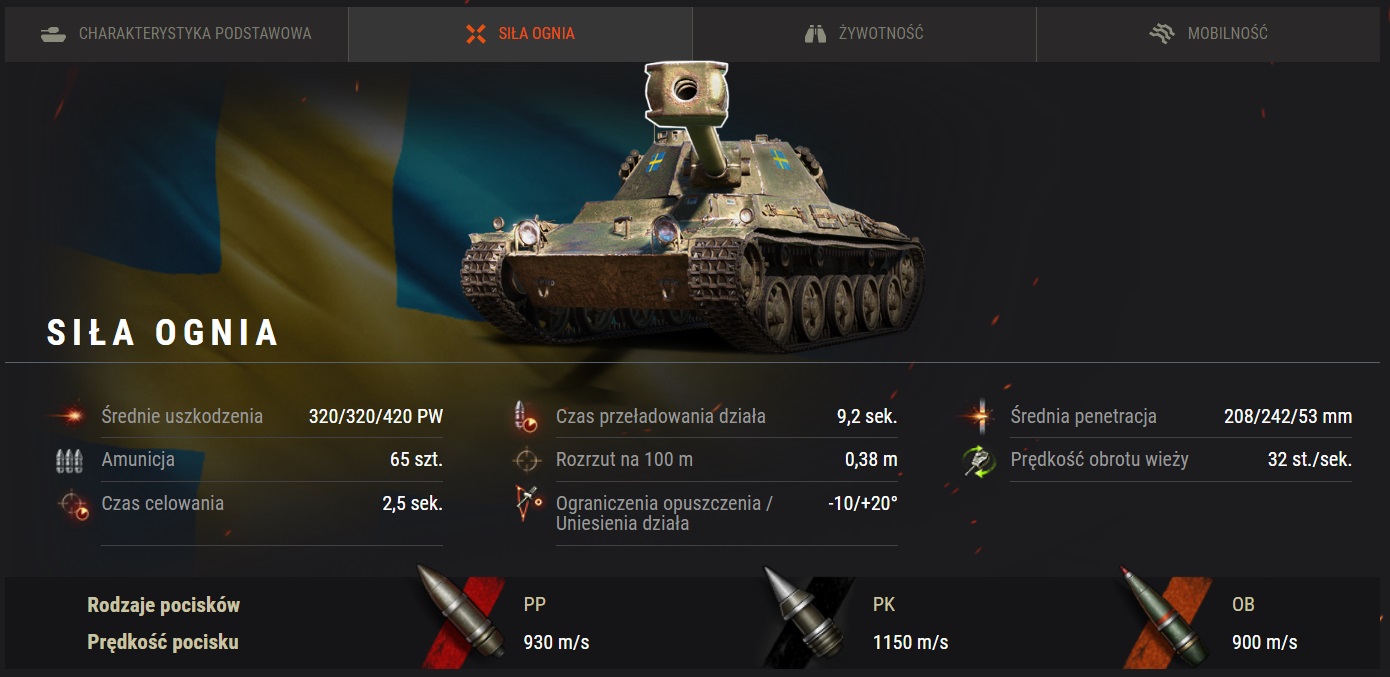Click the Rozrzut na 100 m icon
Screen dimensions: 1390x677
pyautogui.click(x=526, y=460)
